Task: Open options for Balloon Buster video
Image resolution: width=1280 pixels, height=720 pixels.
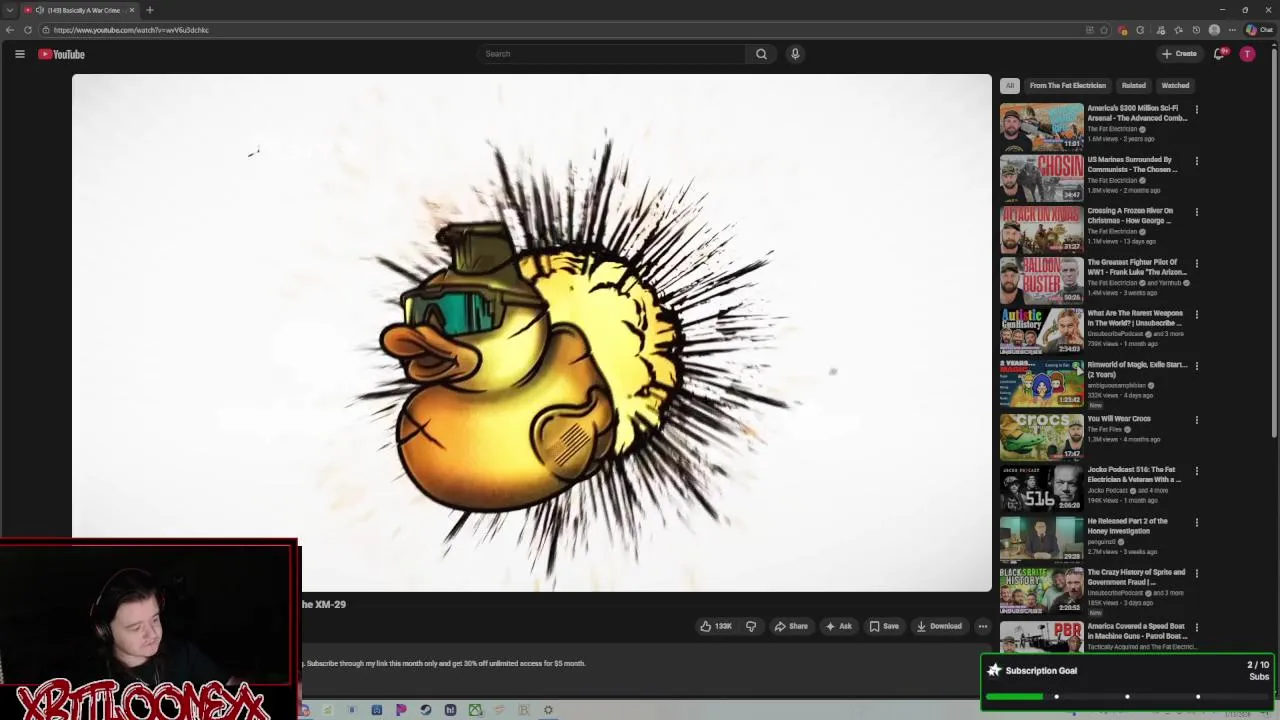Action: click(x=1197, y=264)
